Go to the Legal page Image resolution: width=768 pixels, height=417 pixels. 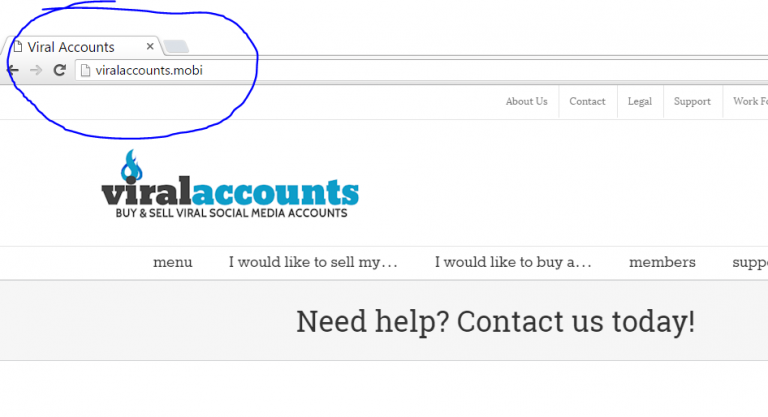(x=640, y=101)
